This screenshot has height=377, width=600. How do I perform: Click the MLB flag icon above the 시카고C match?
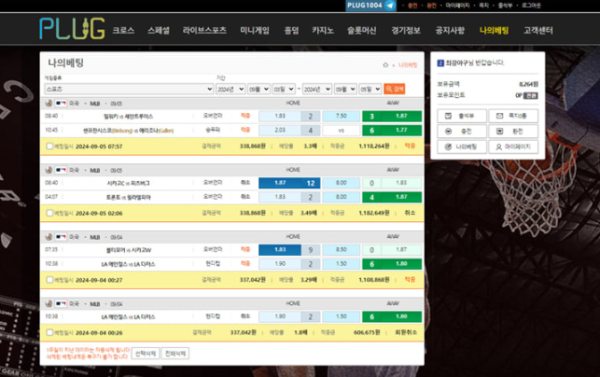pos(61,170)
